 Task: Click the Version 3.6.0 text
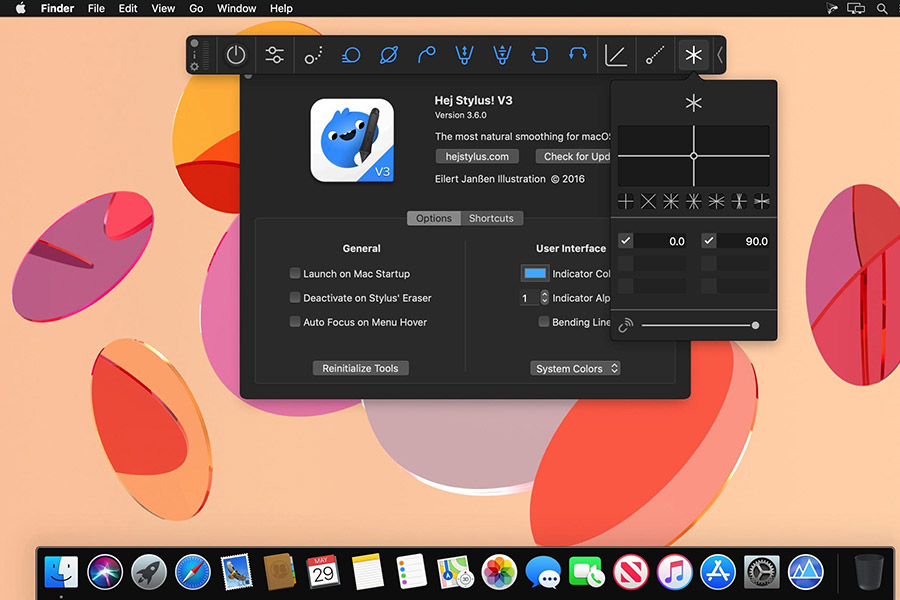(460, 115)
